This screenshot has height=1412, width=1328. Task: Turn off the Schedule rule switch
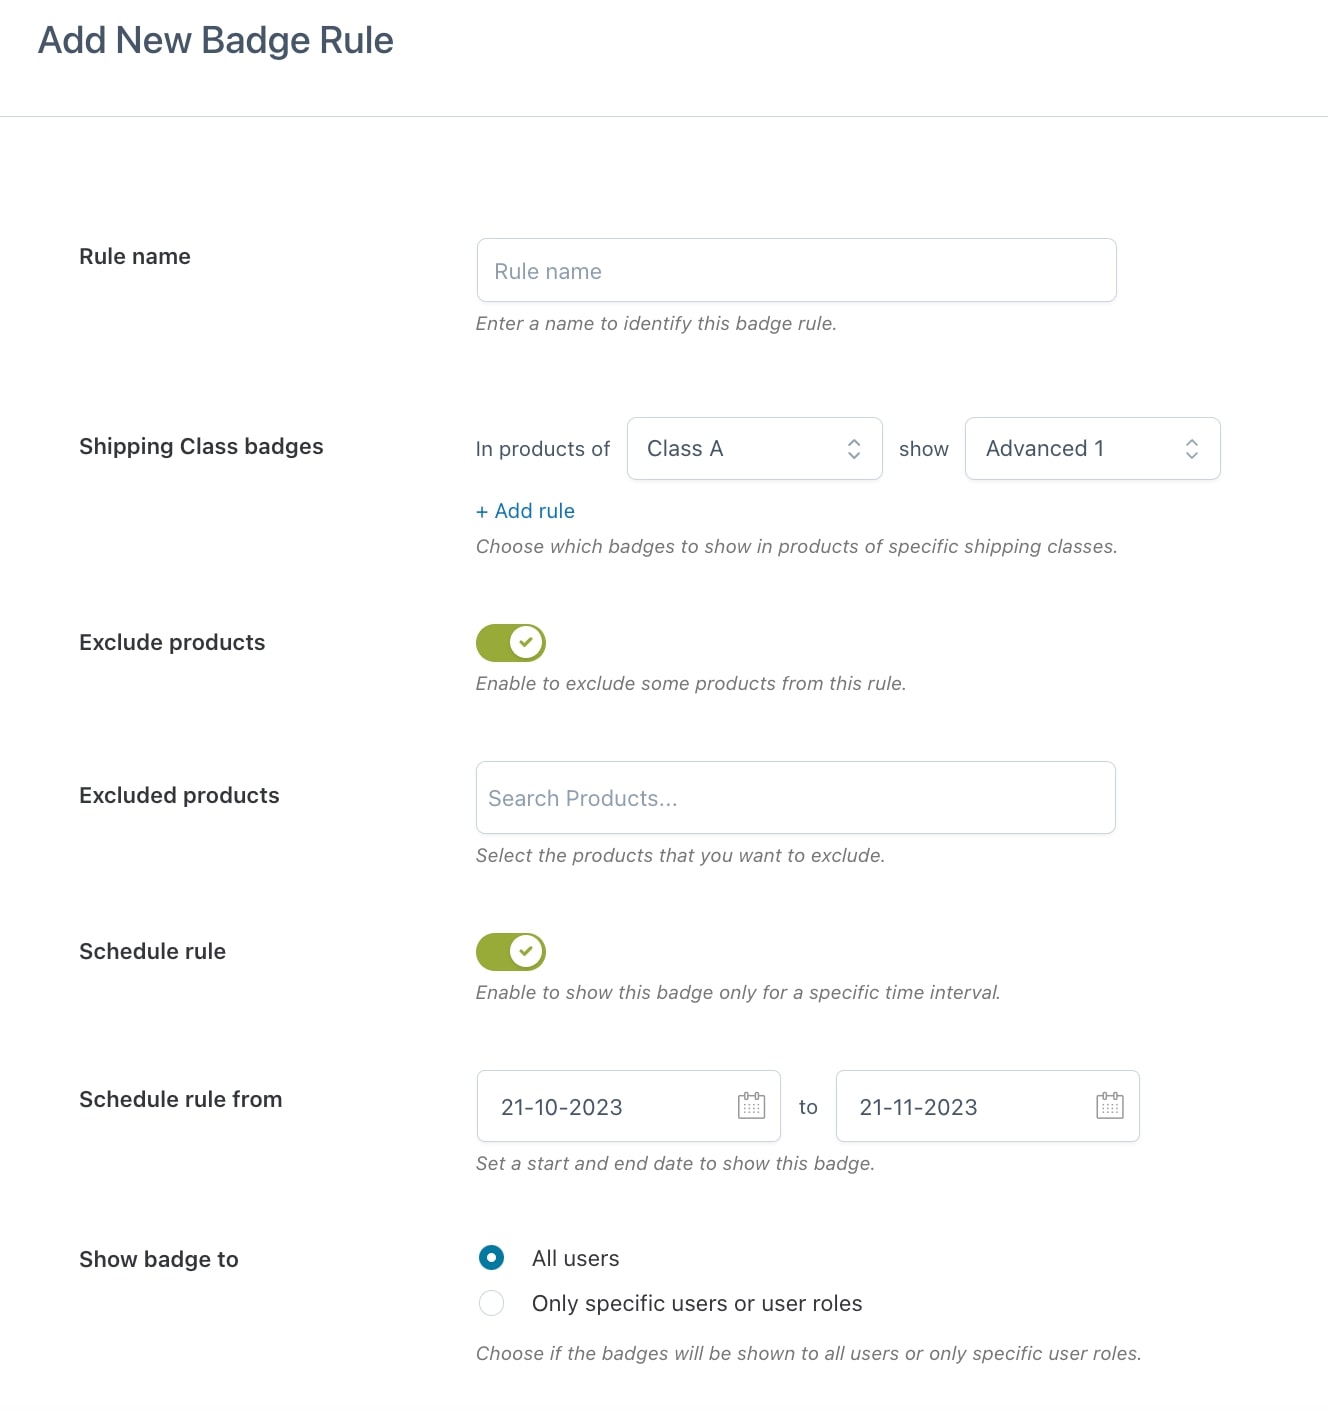pyautogui.click(x=511, y=951)
